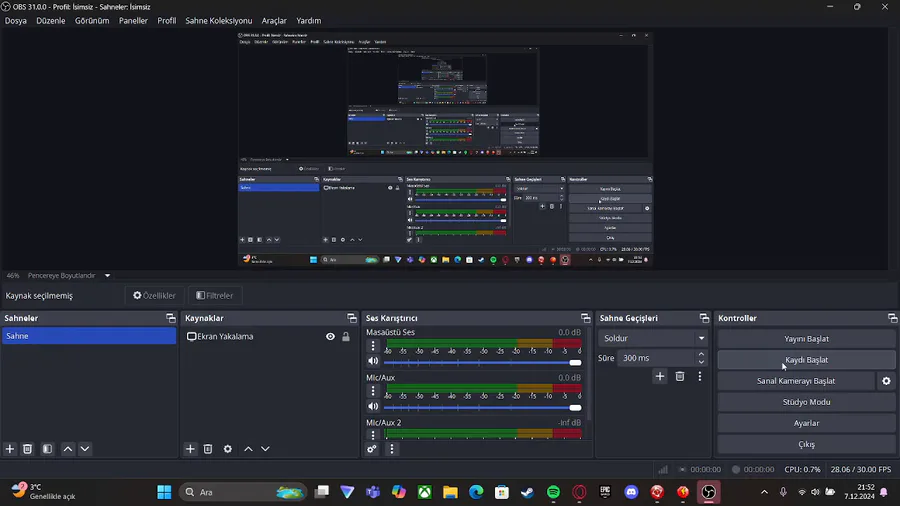The height and width of the screenshot is (506, 900).
Task: Open Steam from taskbar
Action: [527, 492]
